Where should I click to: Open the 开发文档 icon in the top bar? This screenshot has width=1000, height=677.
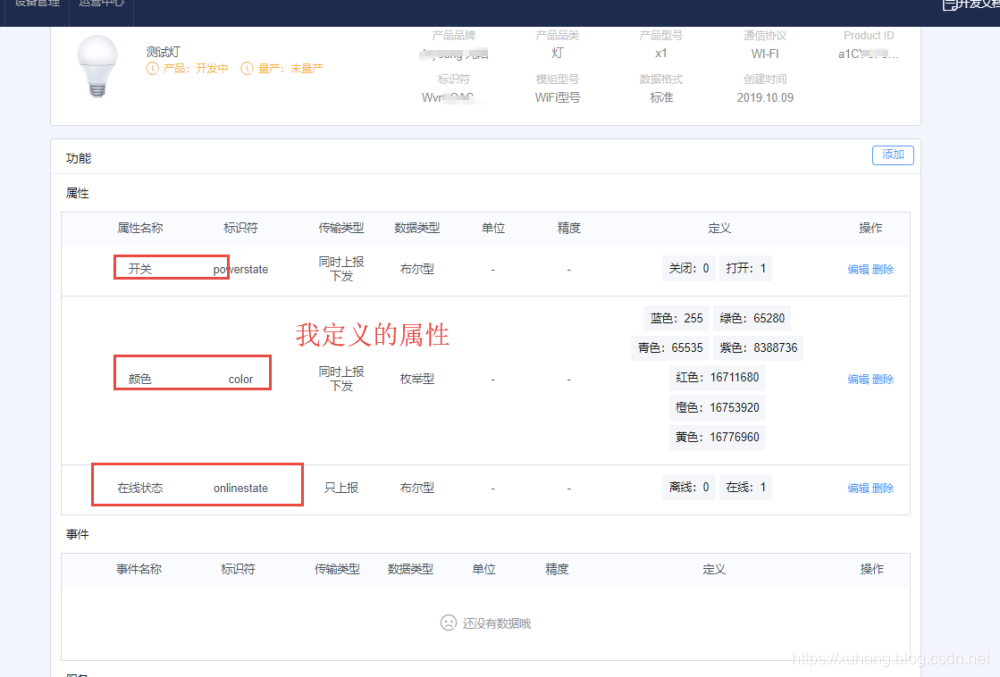[x=949, y=5]
